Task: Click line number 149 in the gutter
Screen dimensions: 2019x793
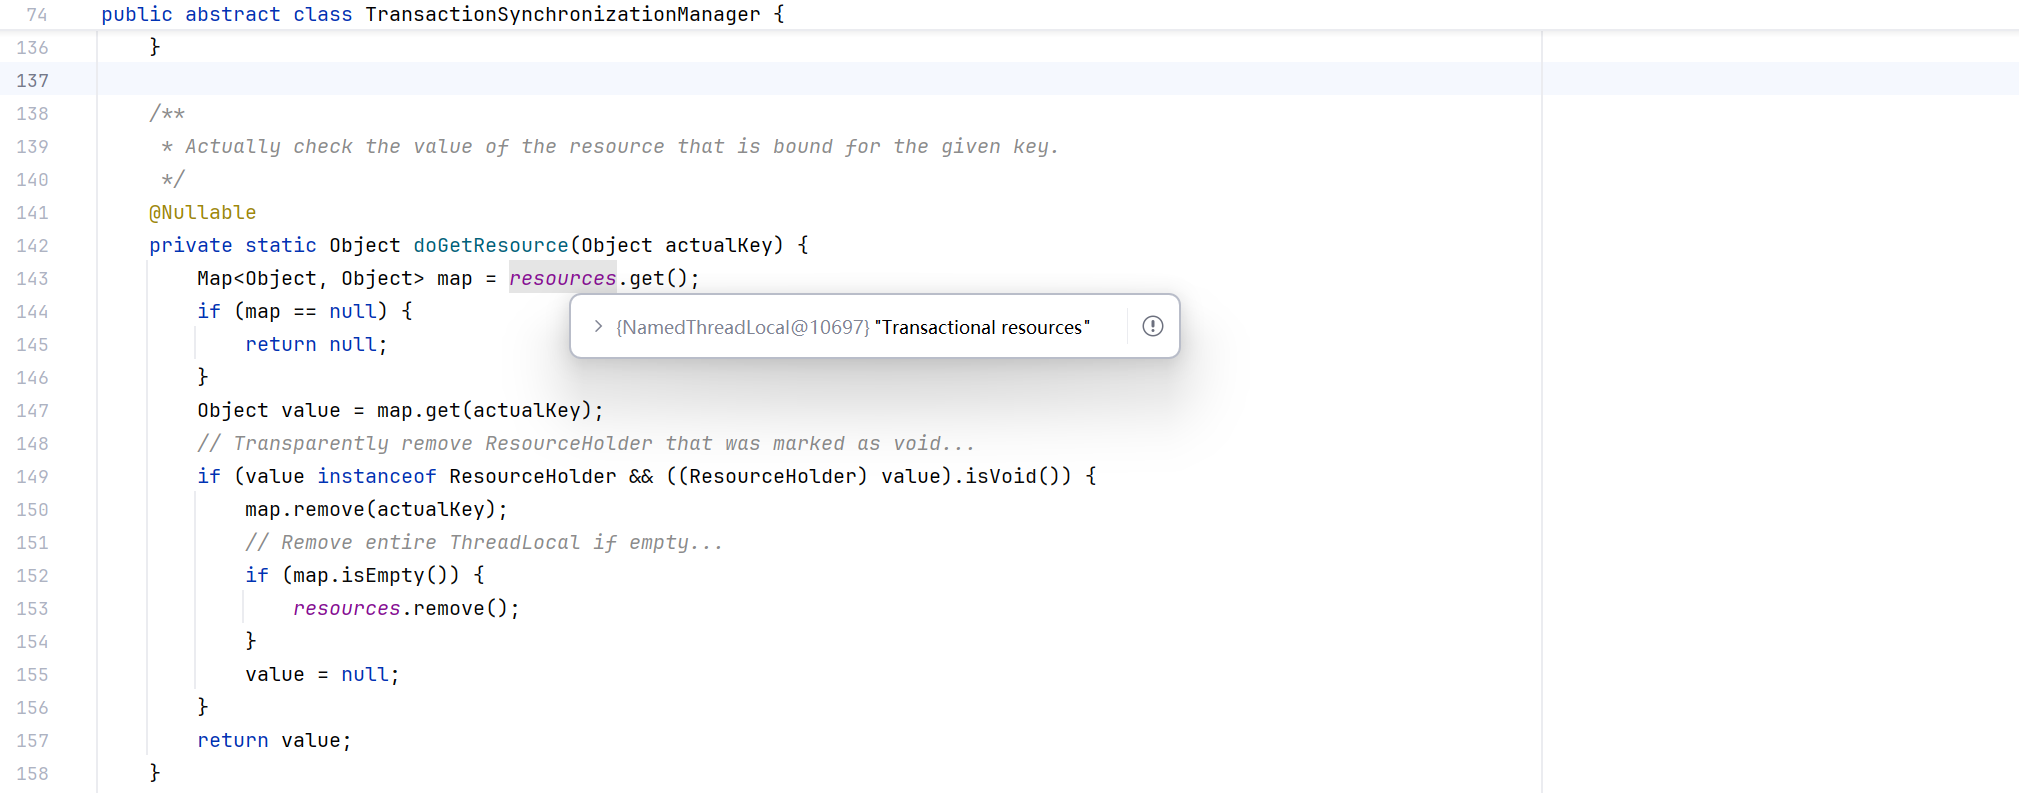Action: coord(32,476)
